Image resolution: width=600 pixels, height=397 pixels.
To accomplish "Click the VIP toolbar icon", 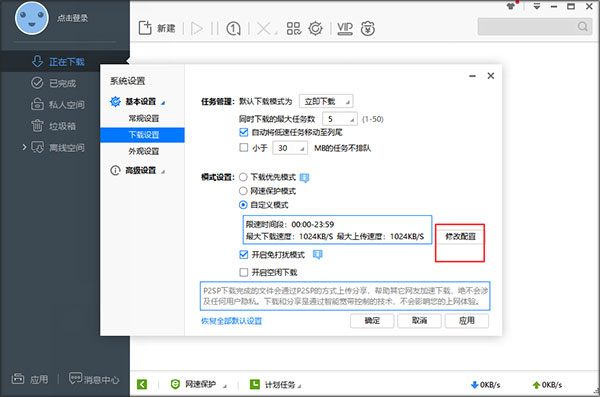I will [345, 28].
